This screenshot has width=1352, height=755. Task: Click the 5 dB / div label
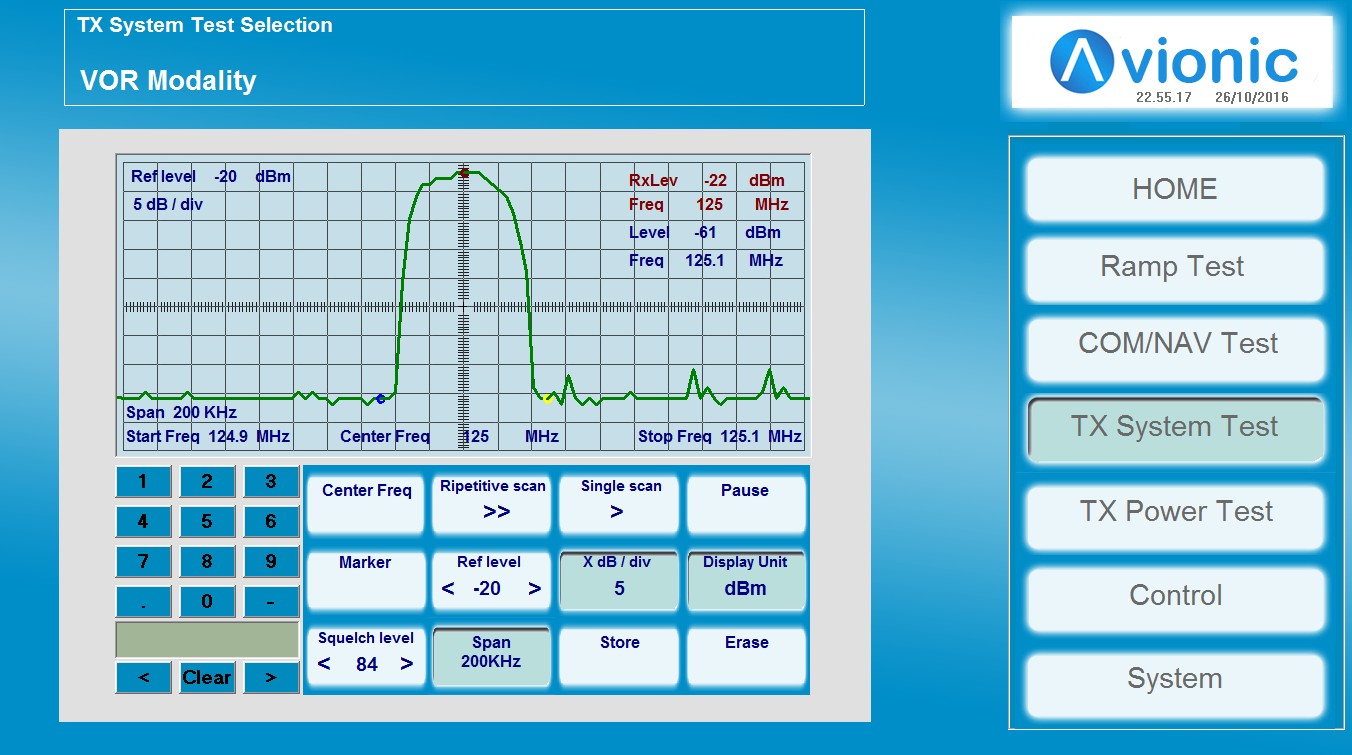[168, 204]
